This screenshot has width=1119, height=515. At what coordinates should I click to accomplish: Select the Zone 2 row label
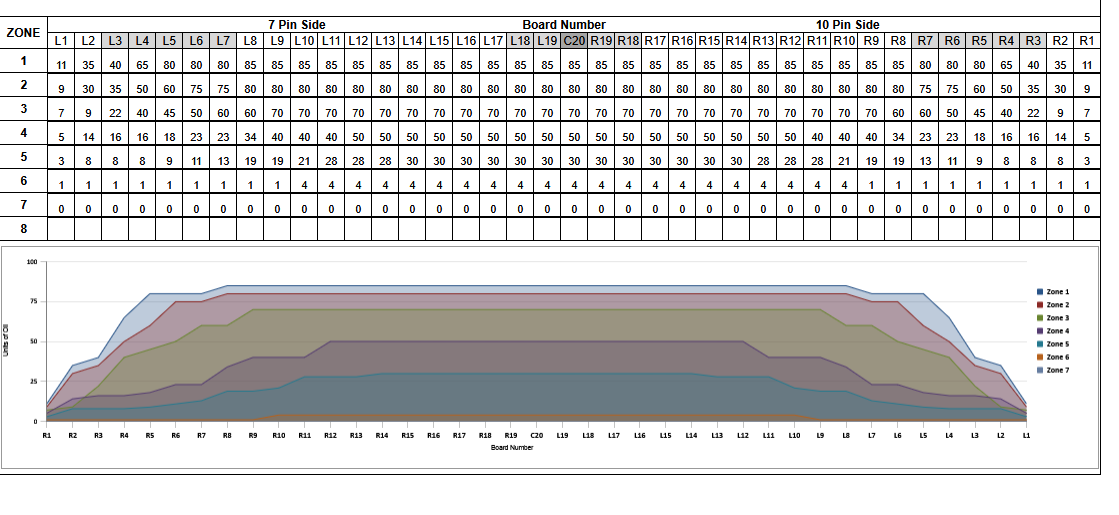[24, 85]
